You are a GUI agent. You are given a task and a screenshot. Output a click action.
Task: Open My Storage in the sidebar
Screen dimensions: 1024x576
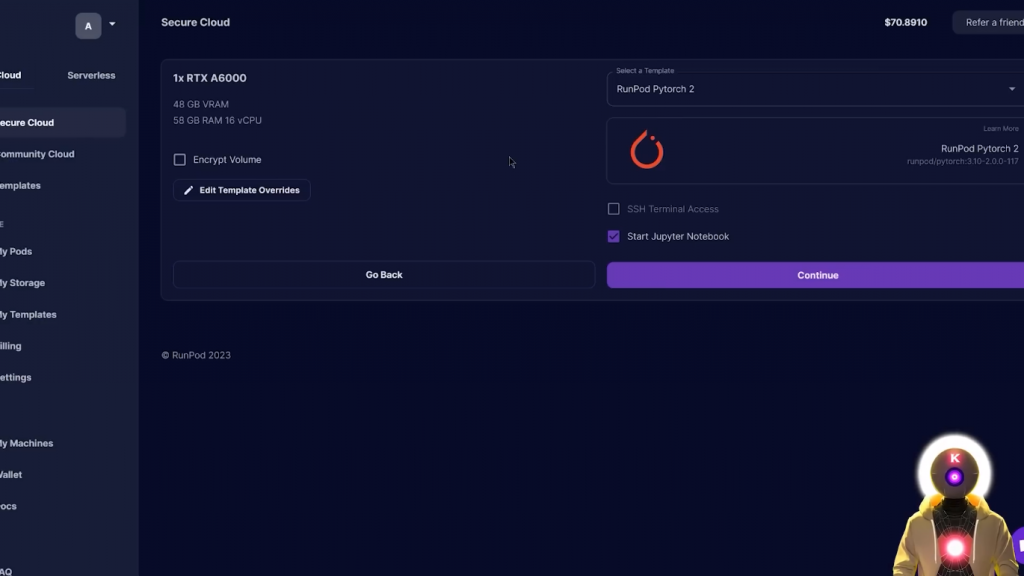click(x=23, y=283)
